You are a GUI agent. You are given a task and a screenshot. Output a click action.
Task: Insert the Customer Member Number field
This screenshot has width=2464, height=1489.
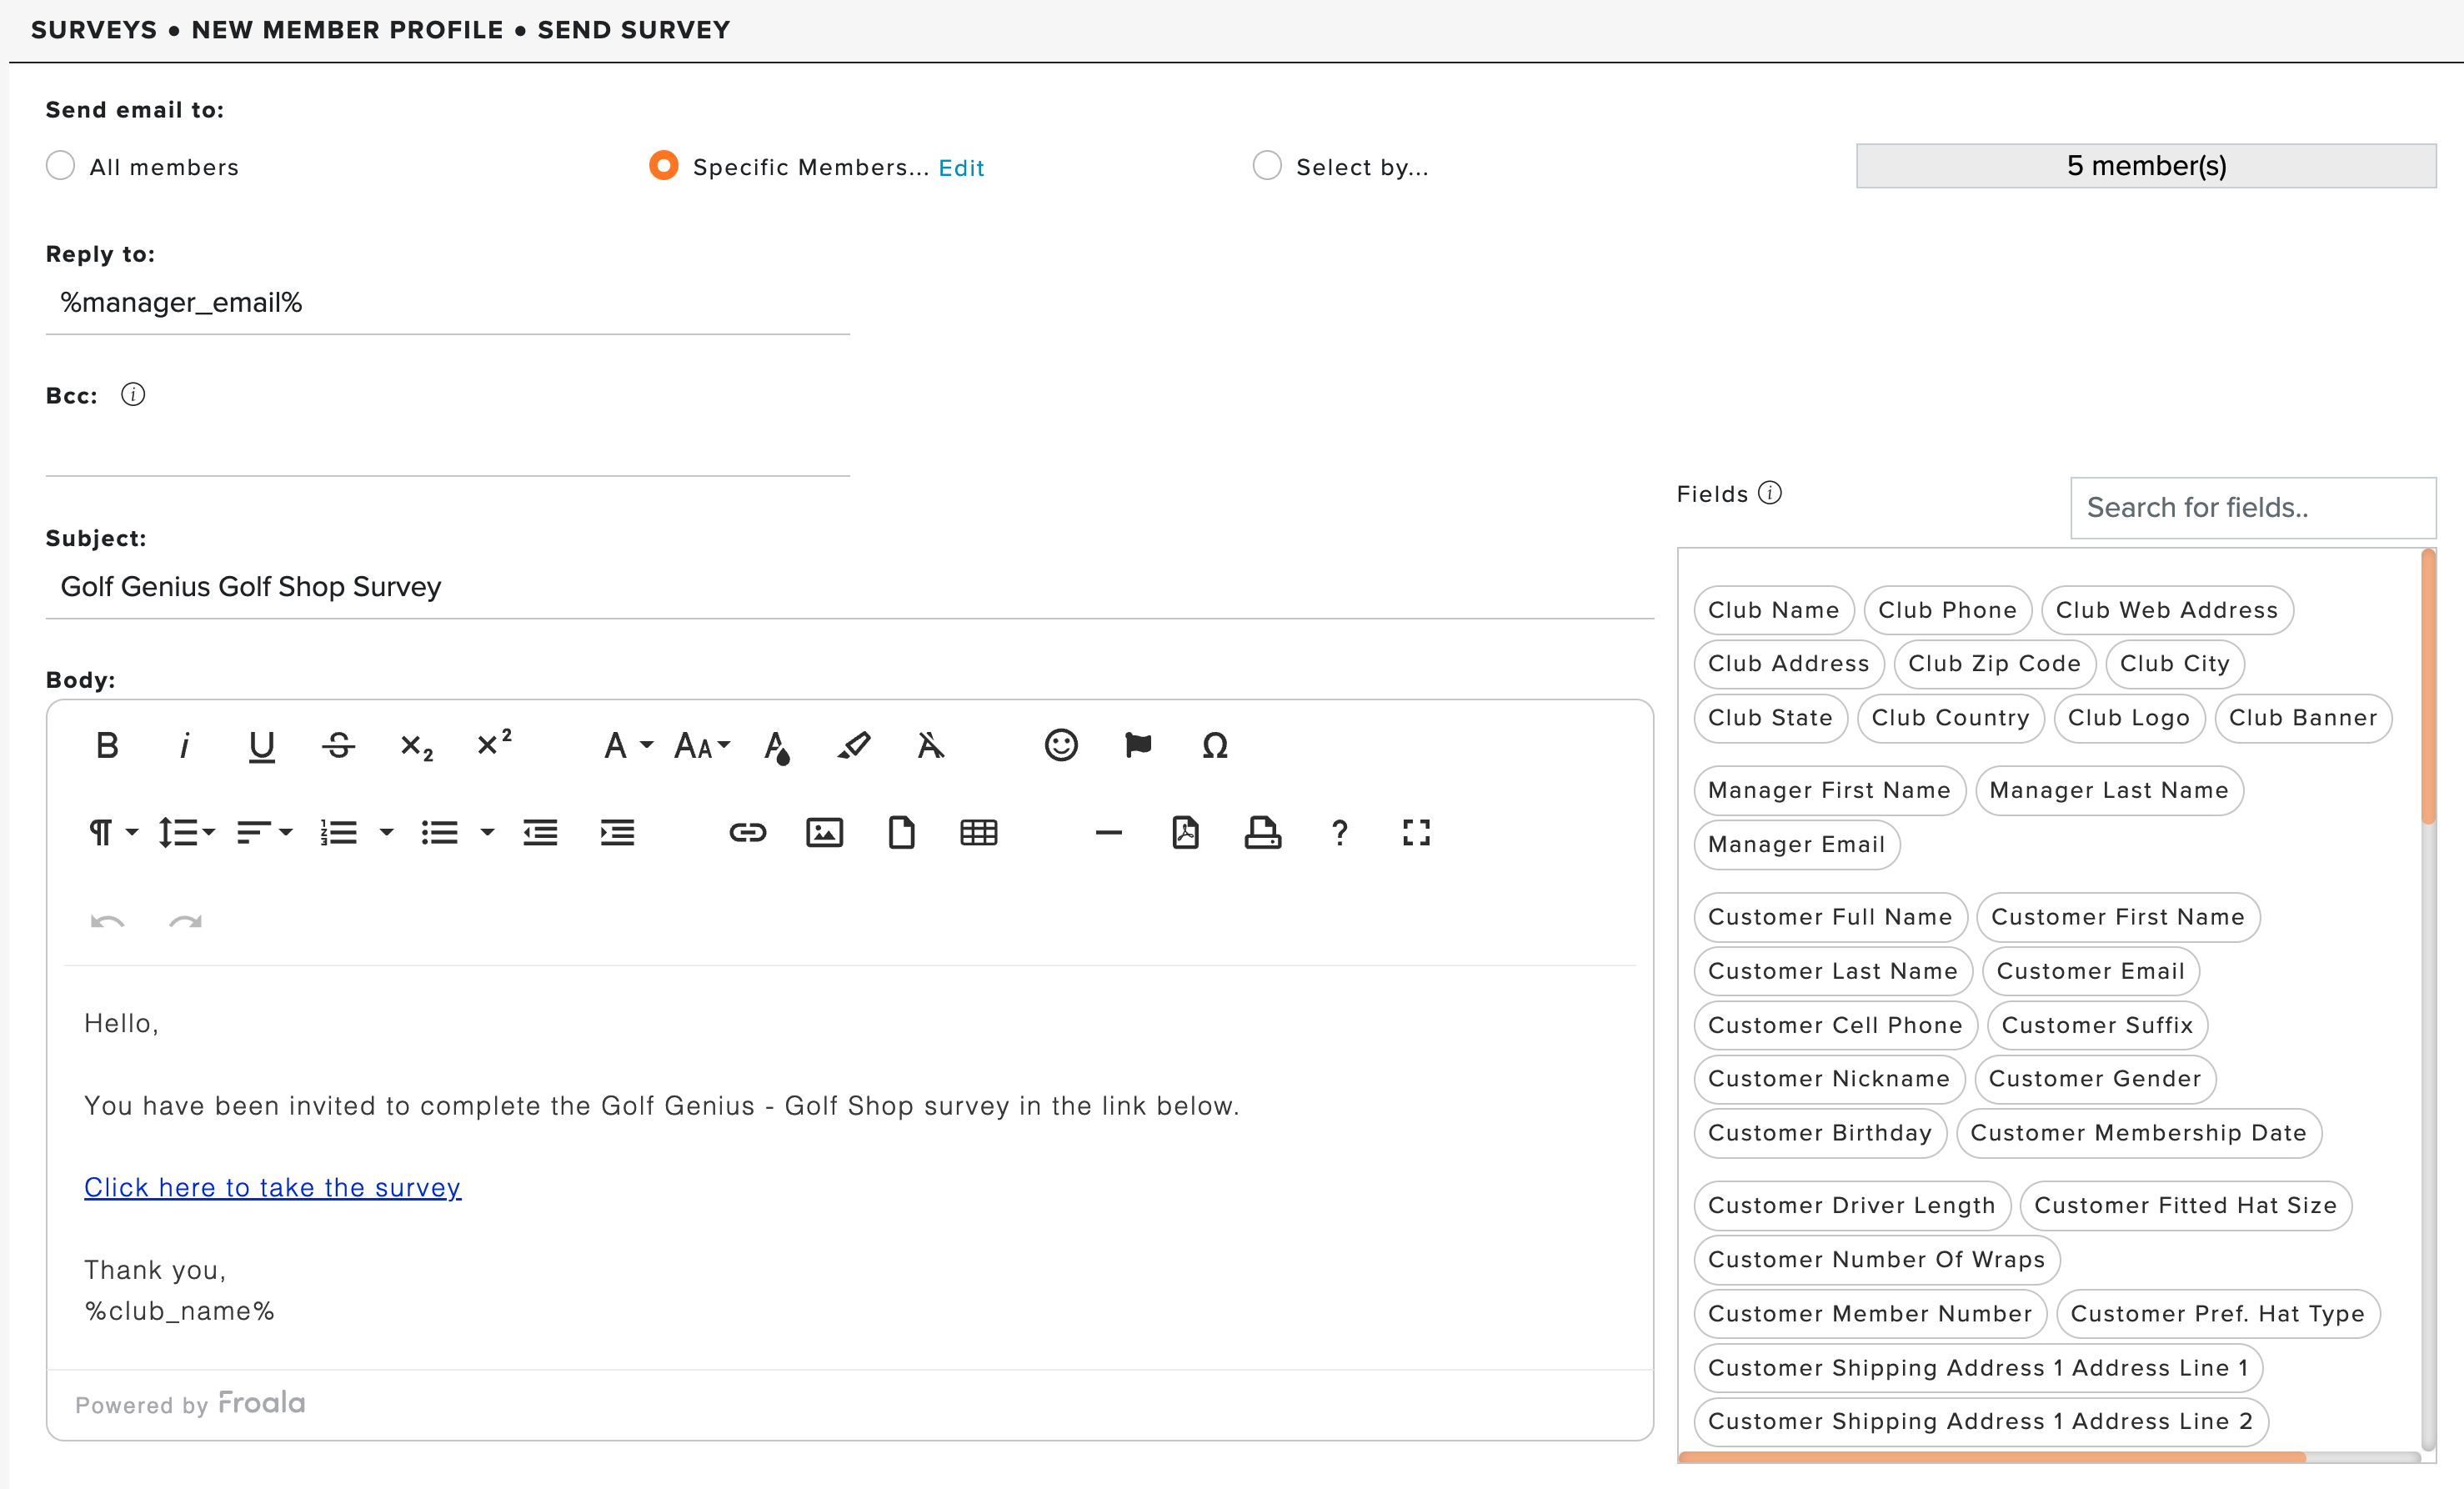[x=1870, y=1314]
